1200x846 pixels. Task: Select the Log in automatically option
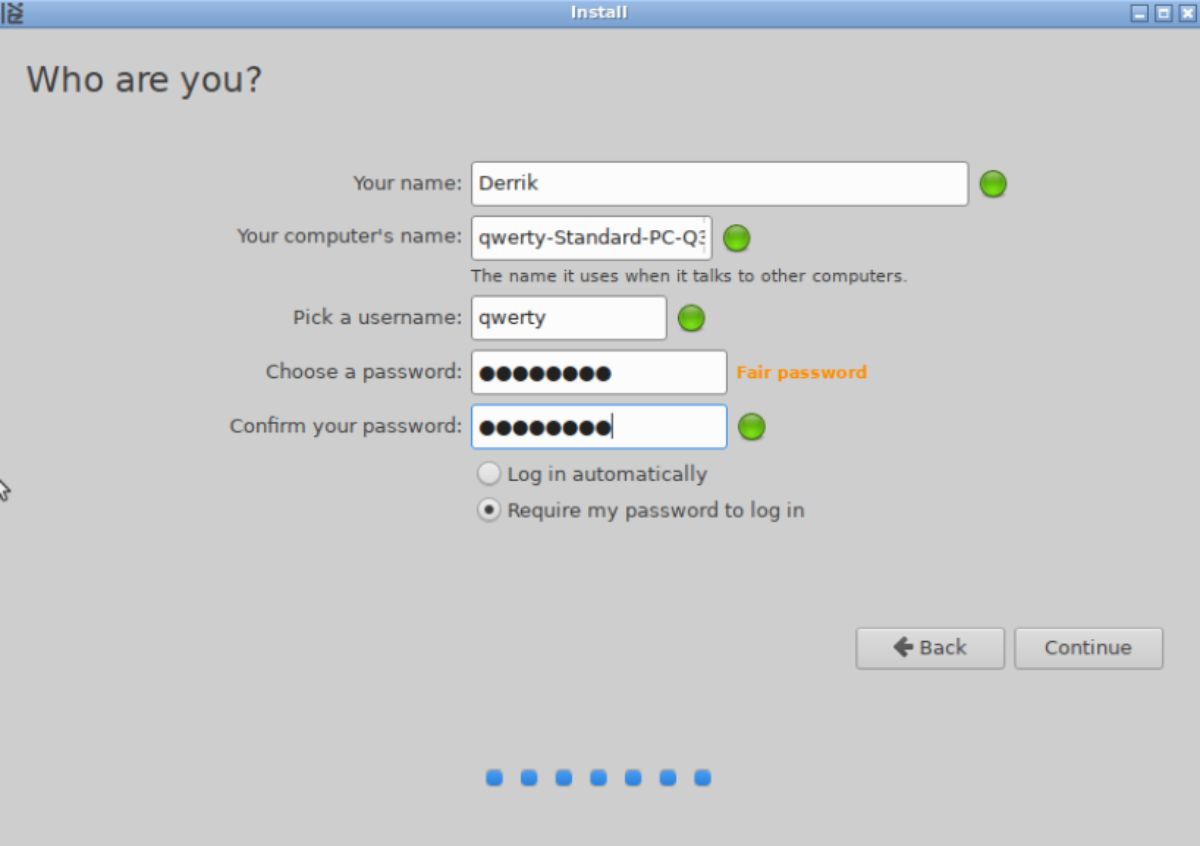(x=489, y=473)
